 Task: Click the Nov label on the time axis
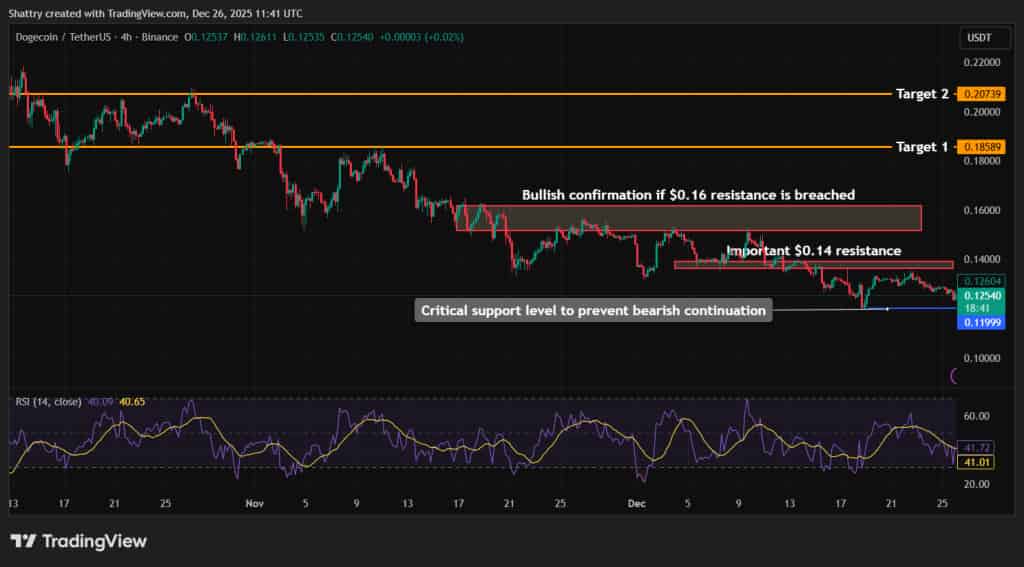253,506
